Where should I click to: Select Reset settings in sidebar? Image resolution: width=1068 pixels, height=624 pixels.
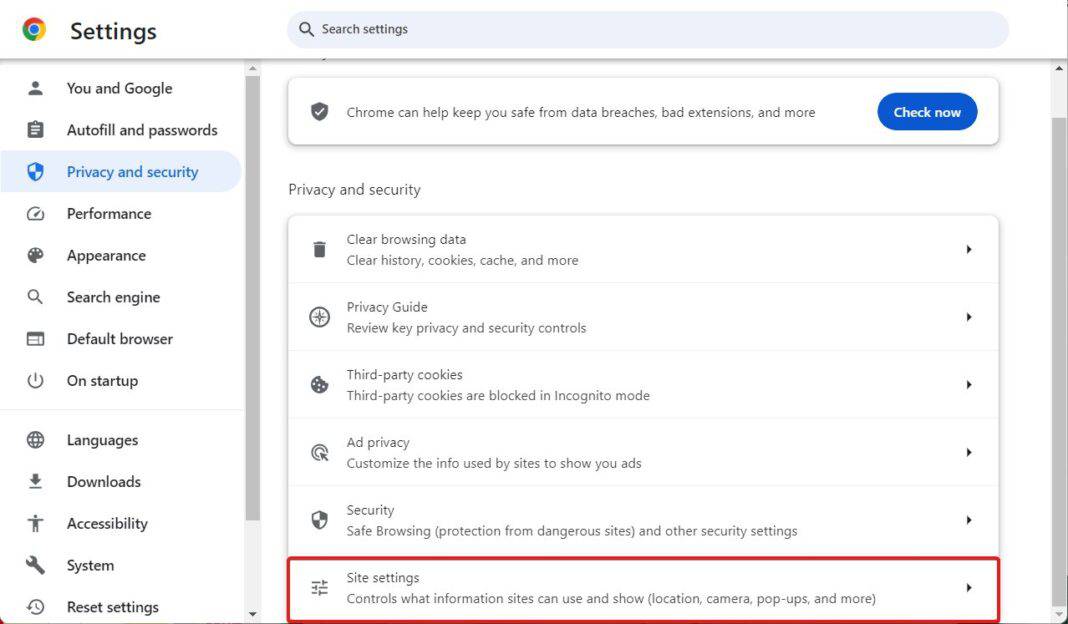113,607
